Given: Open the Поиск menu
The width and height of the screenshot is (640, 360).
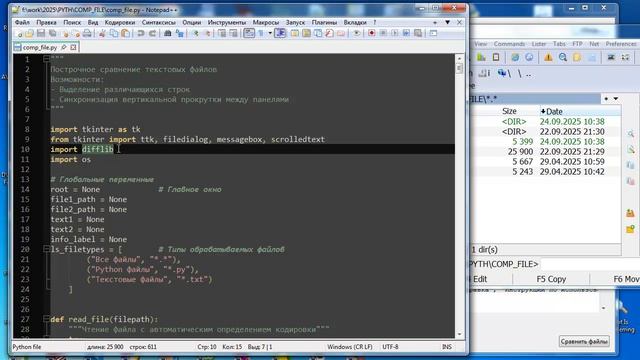Looking at the screenshot, I should 72,22.
